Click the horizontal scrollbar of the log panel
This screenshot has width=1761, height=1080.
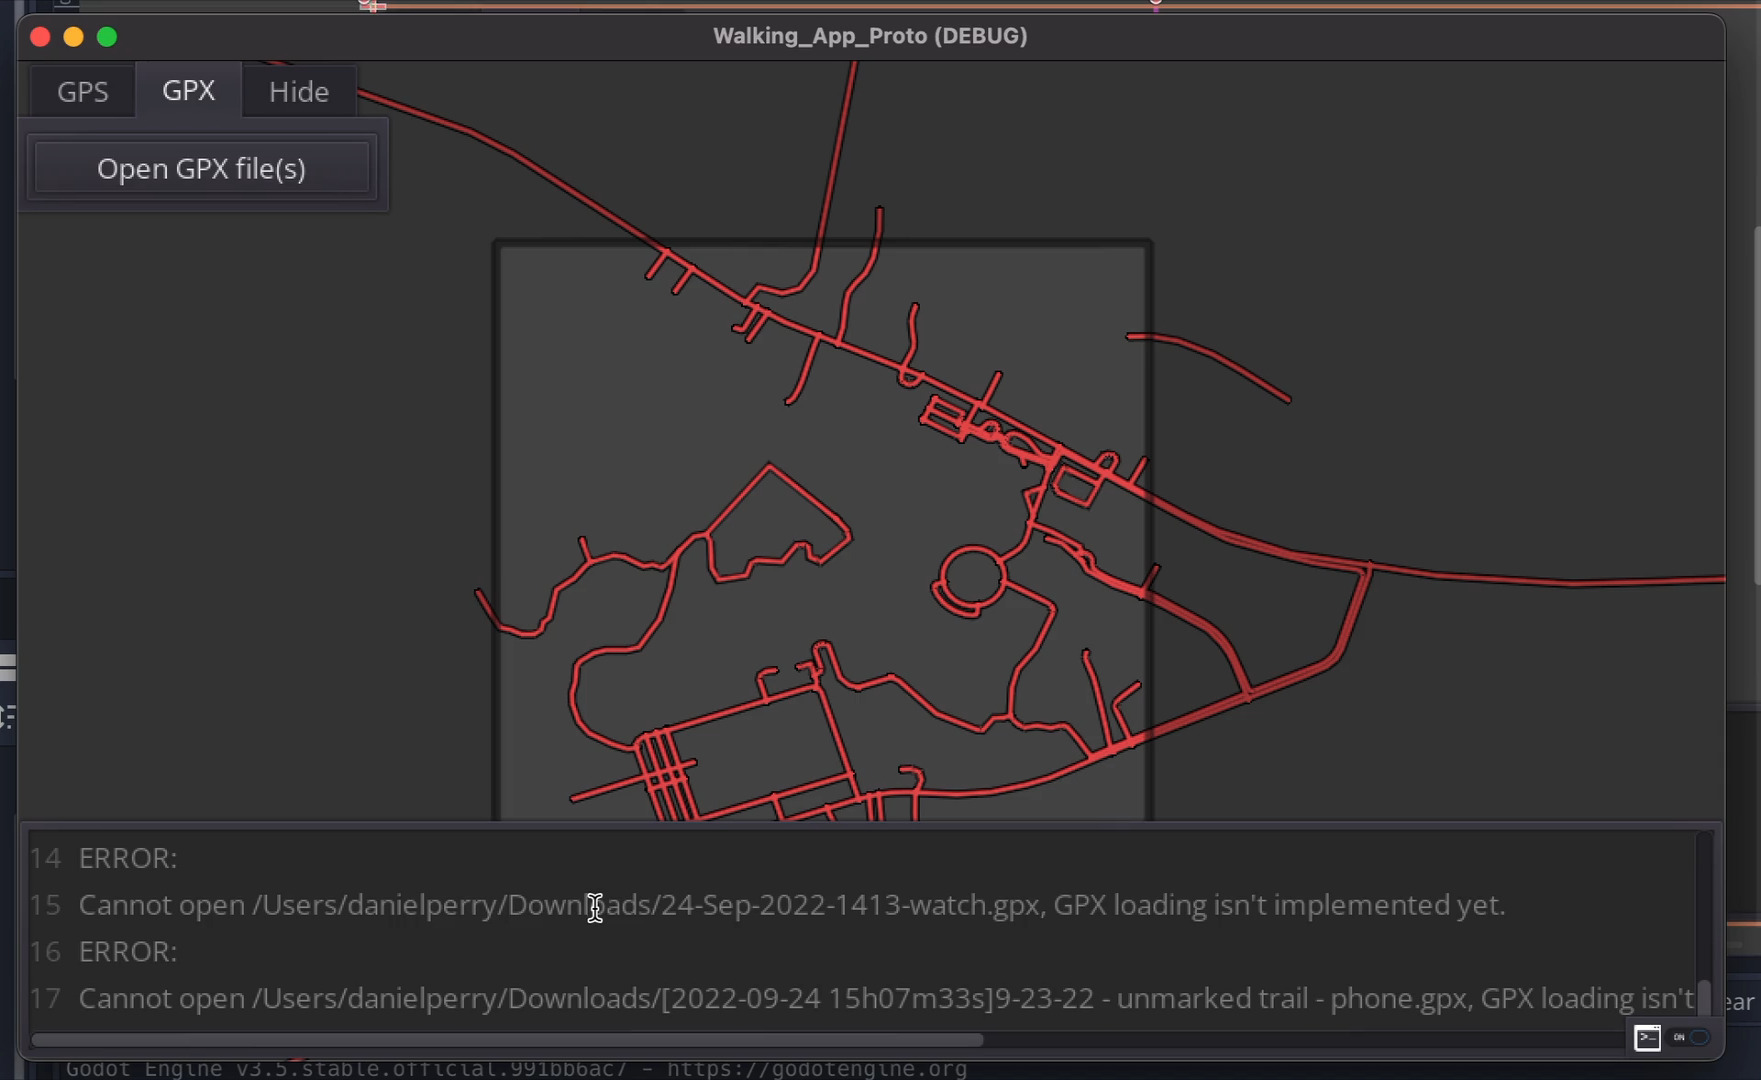click(x=506, y=1040)
